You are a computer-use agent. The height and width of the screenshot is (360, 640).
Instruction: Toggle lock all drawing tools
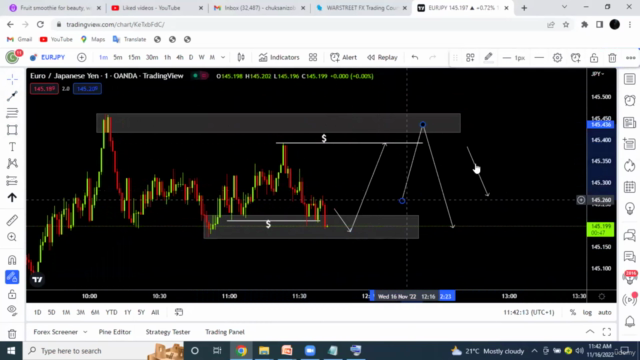(12, 294)
